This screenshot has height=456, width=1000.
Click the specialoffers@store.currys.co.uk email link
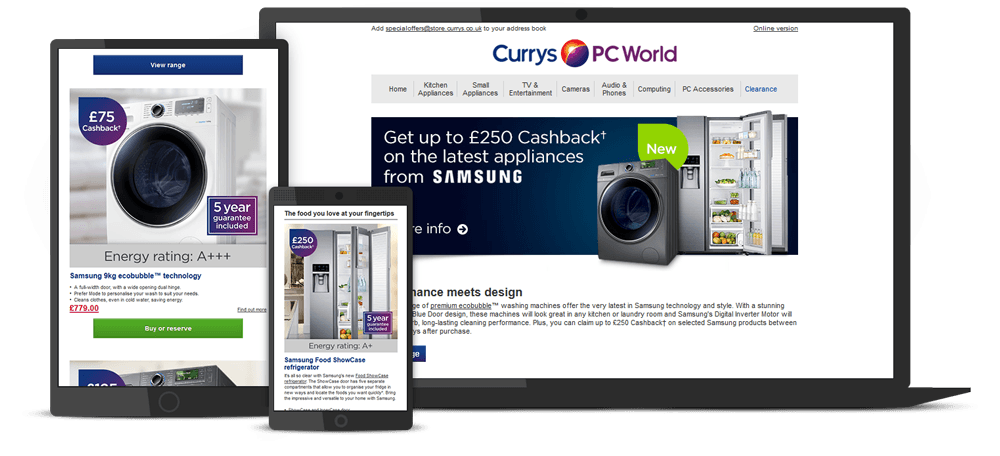(x=434, y=29)
